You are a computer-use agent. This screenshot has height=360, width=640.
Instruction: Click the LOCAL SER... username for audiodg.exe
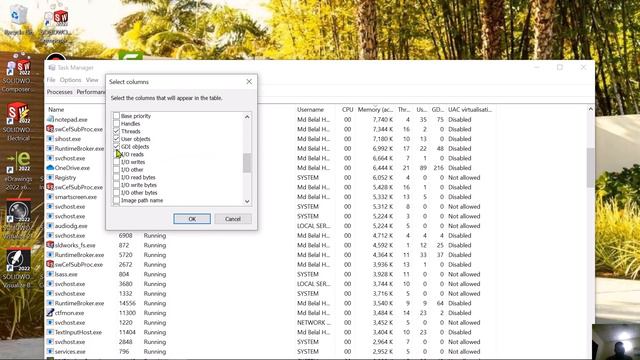tap(314, 226)
